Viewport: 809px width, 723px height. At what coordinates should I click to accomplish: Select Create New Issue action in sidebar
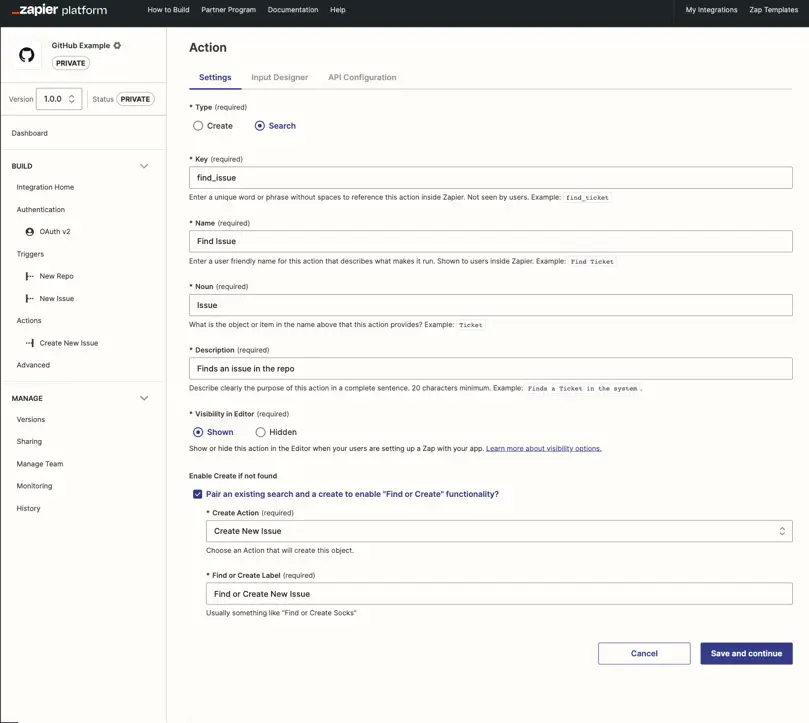(69, 343)
